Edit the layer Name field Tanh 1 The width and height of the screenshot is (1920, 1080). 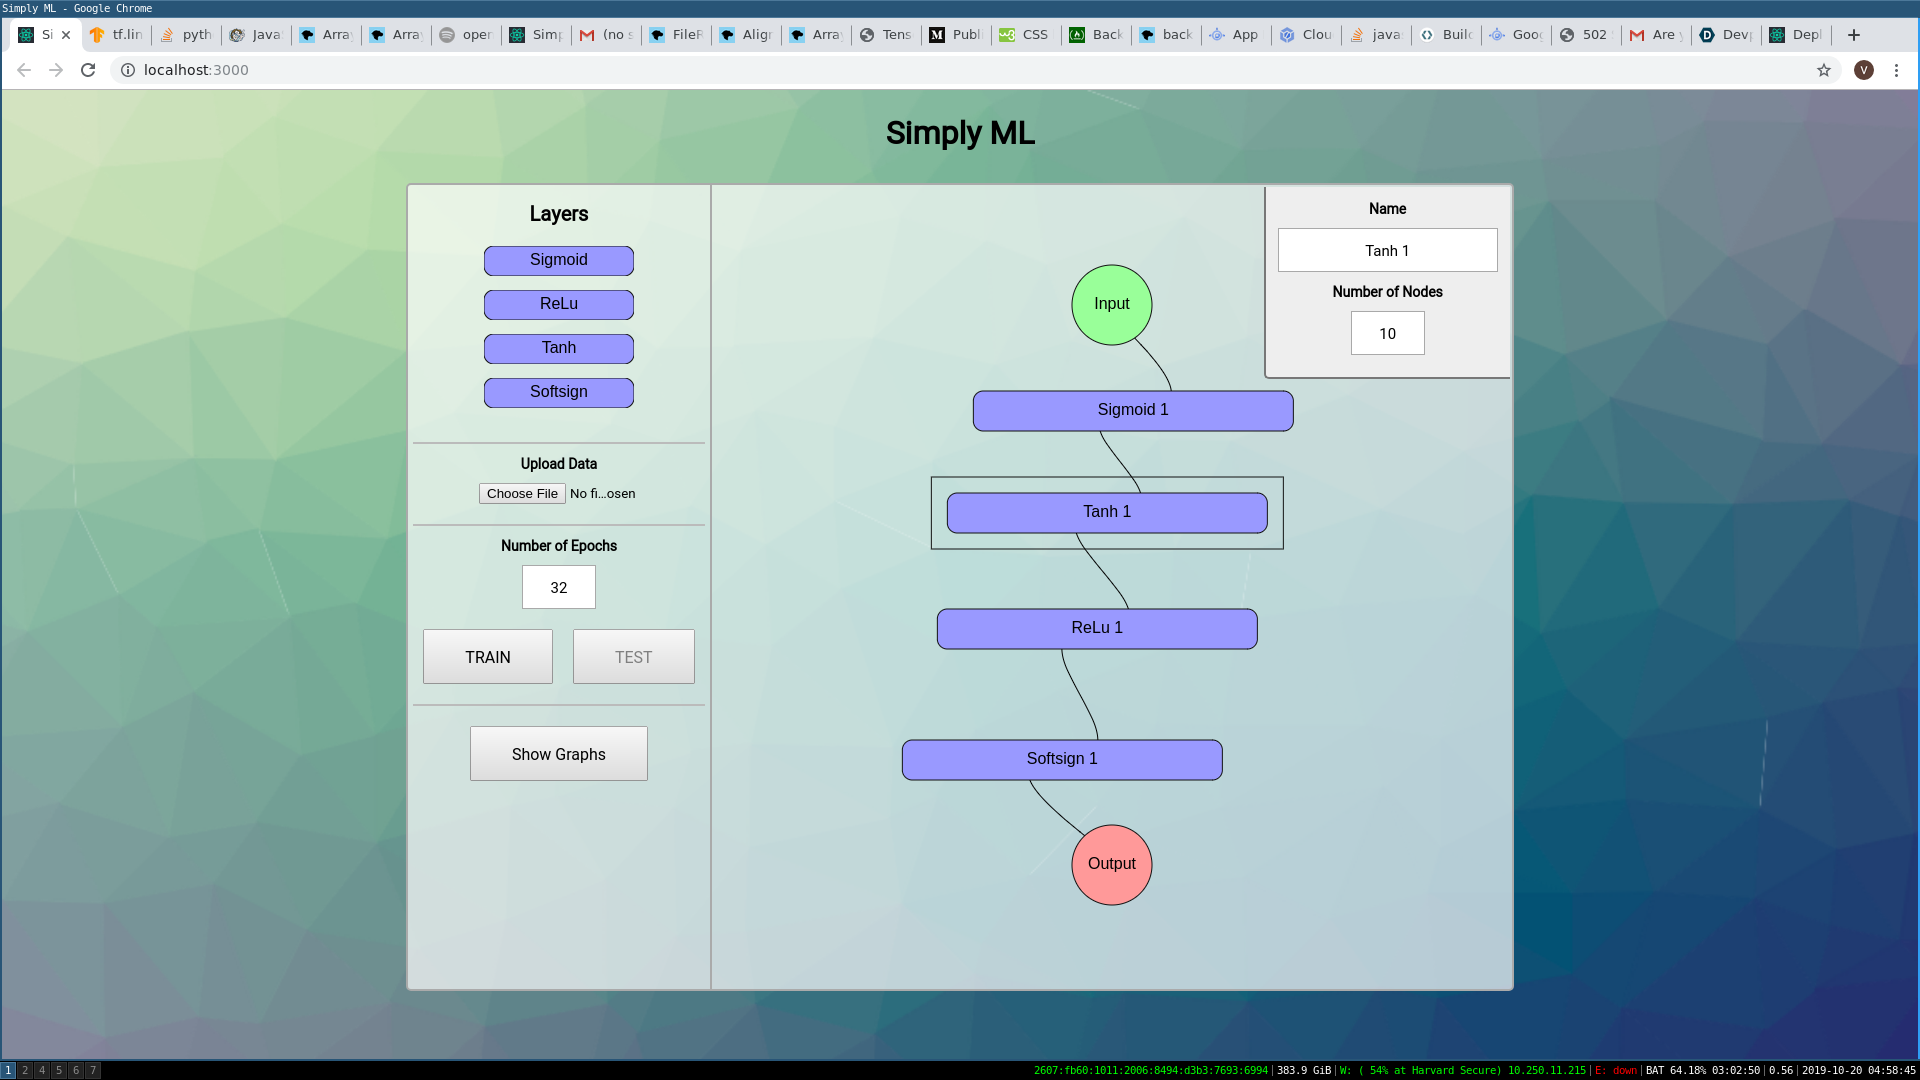tap(1386, 251)
